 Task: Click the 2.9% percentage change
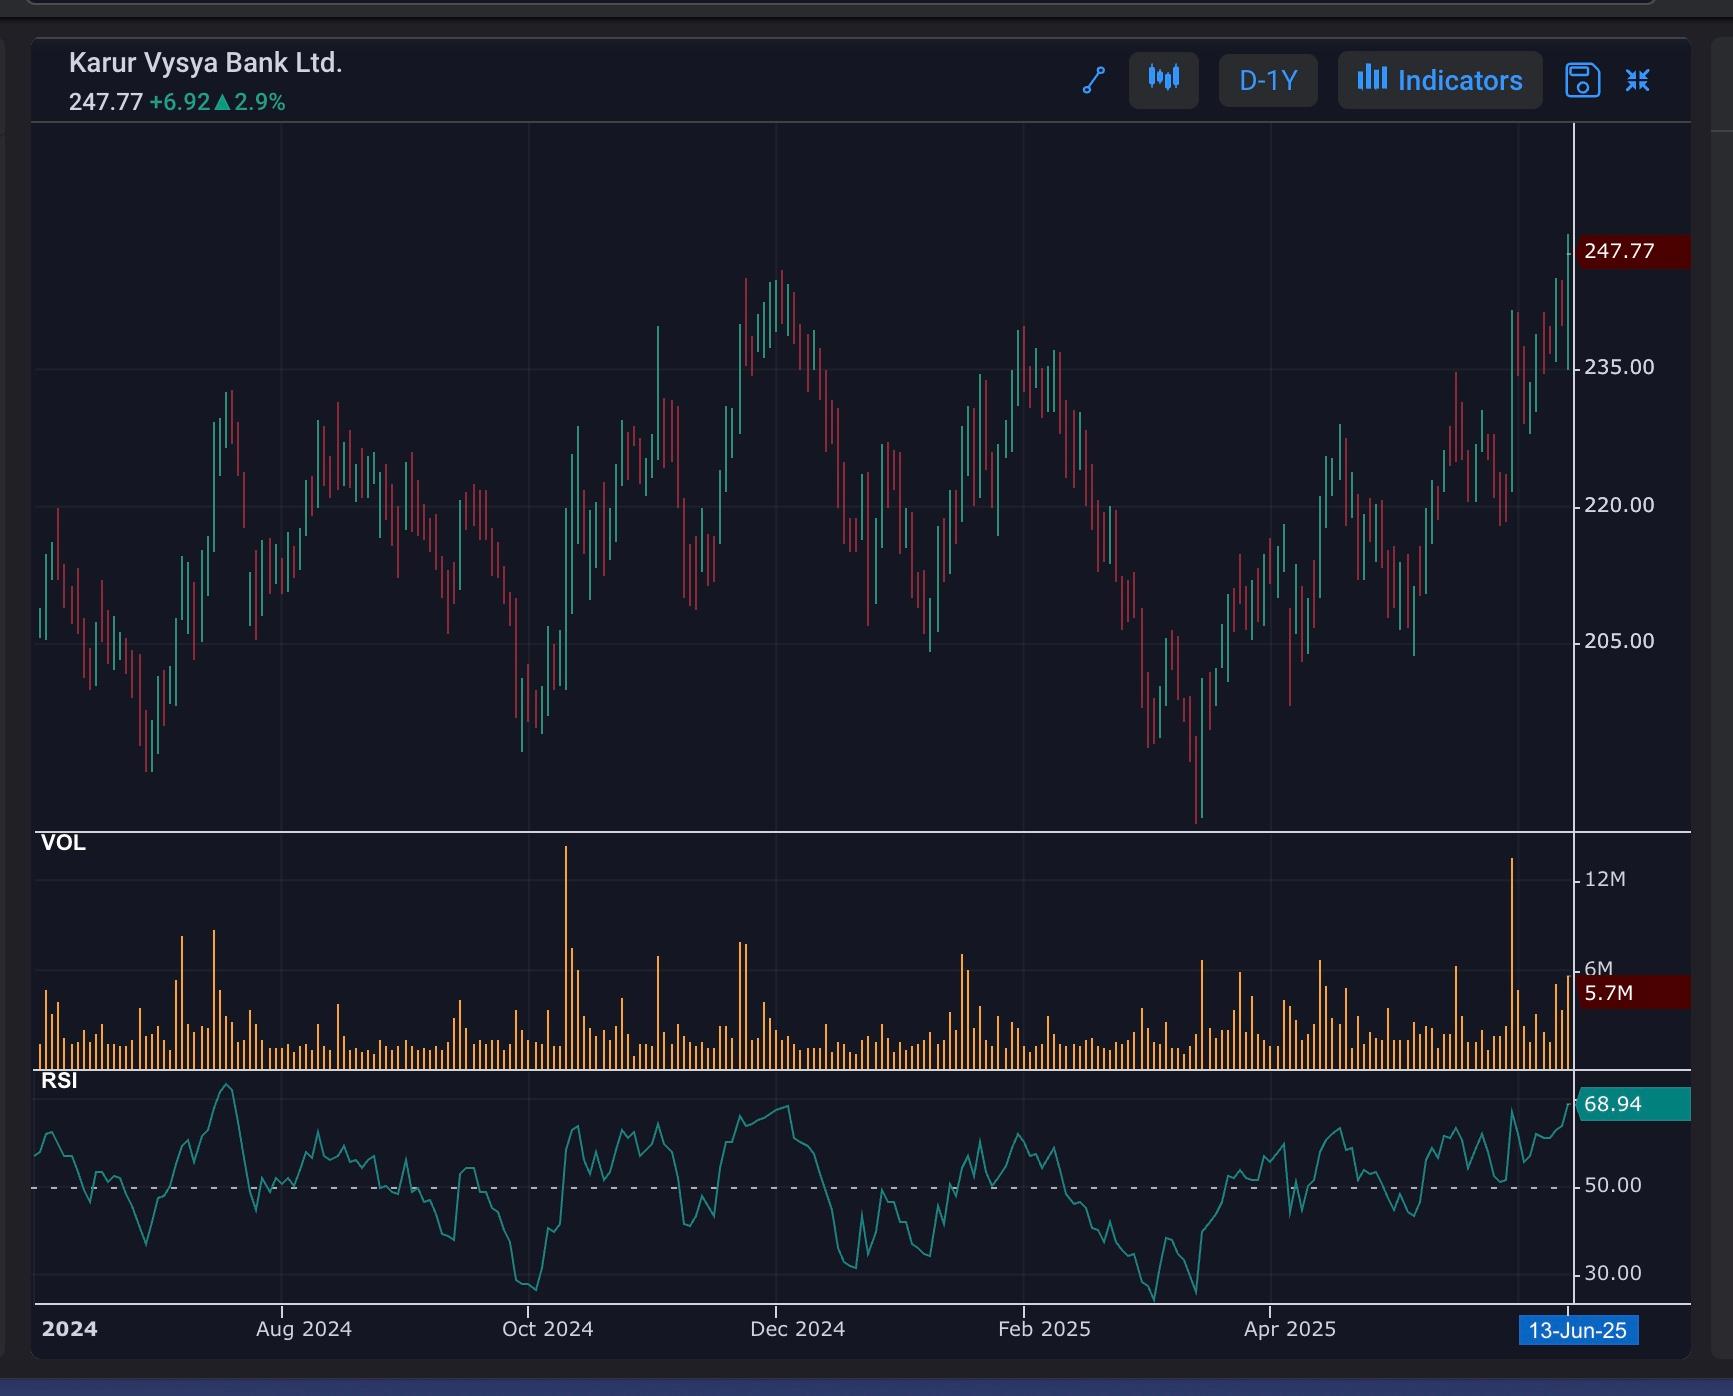click(x=260, y=102)
